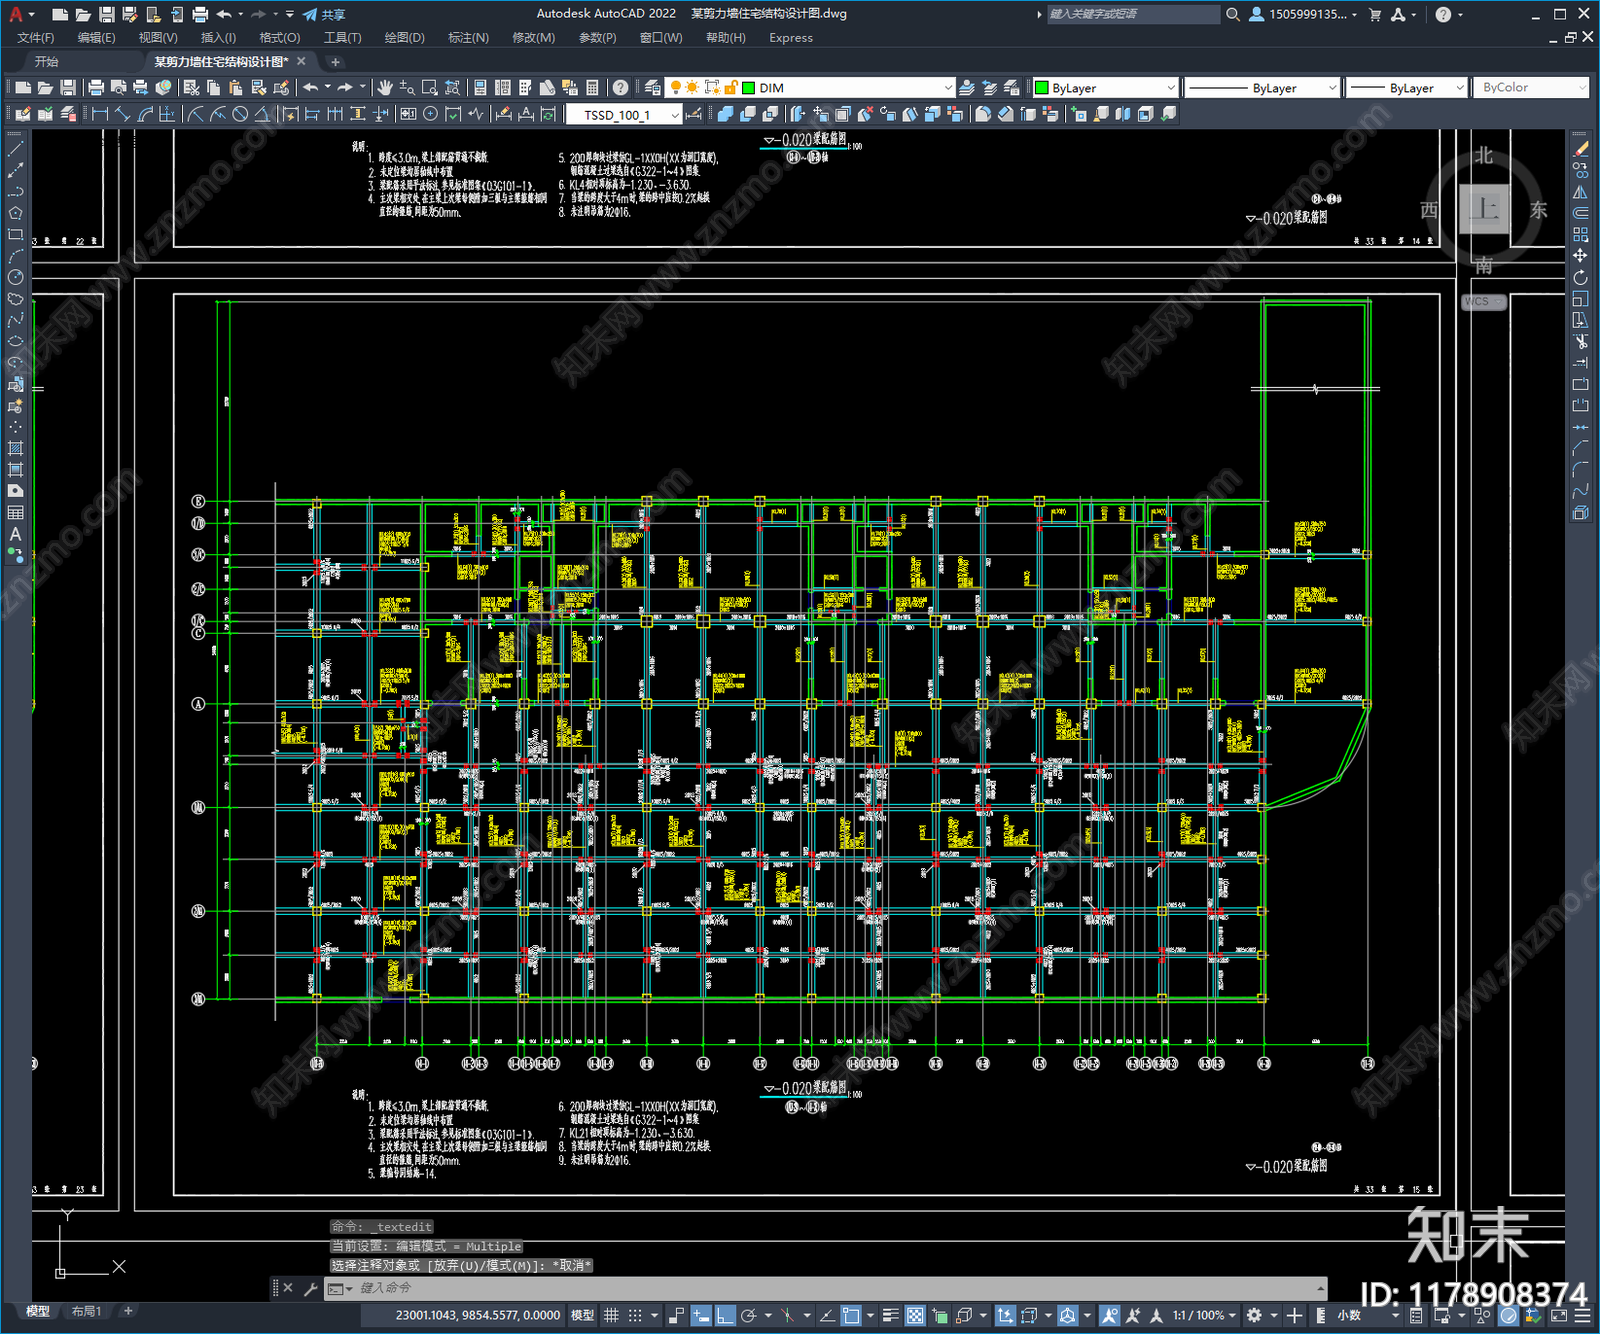Select the Rotate tool in modify toolbar
The height and width of the screenshot is (1334, 1600).
point(1580,277)
